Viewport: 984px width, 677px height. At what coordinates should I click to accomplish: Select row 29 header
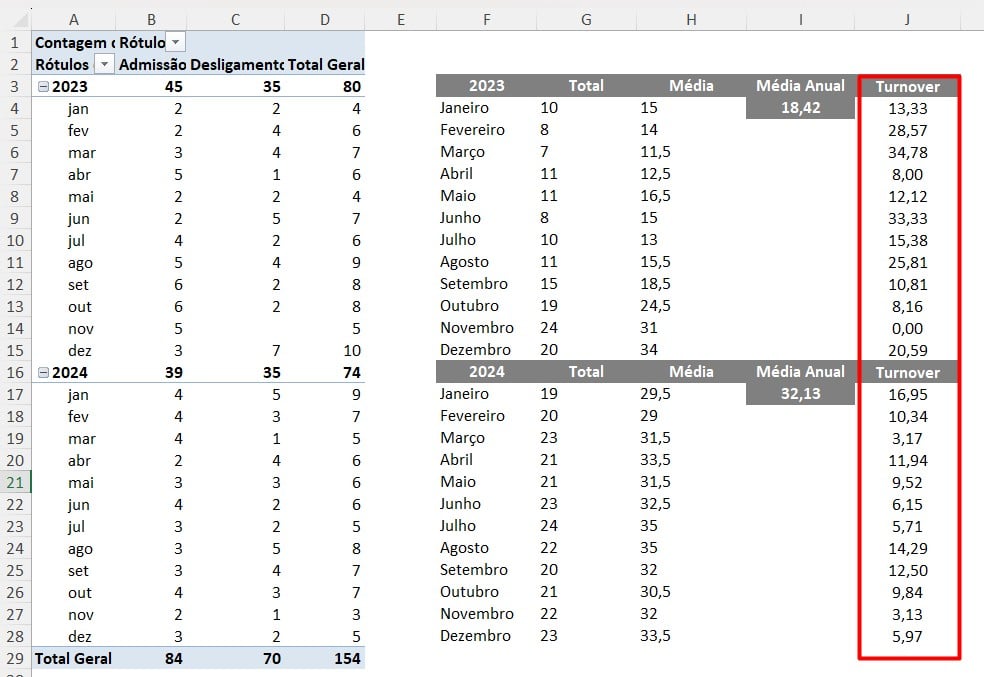coord(15,658)
